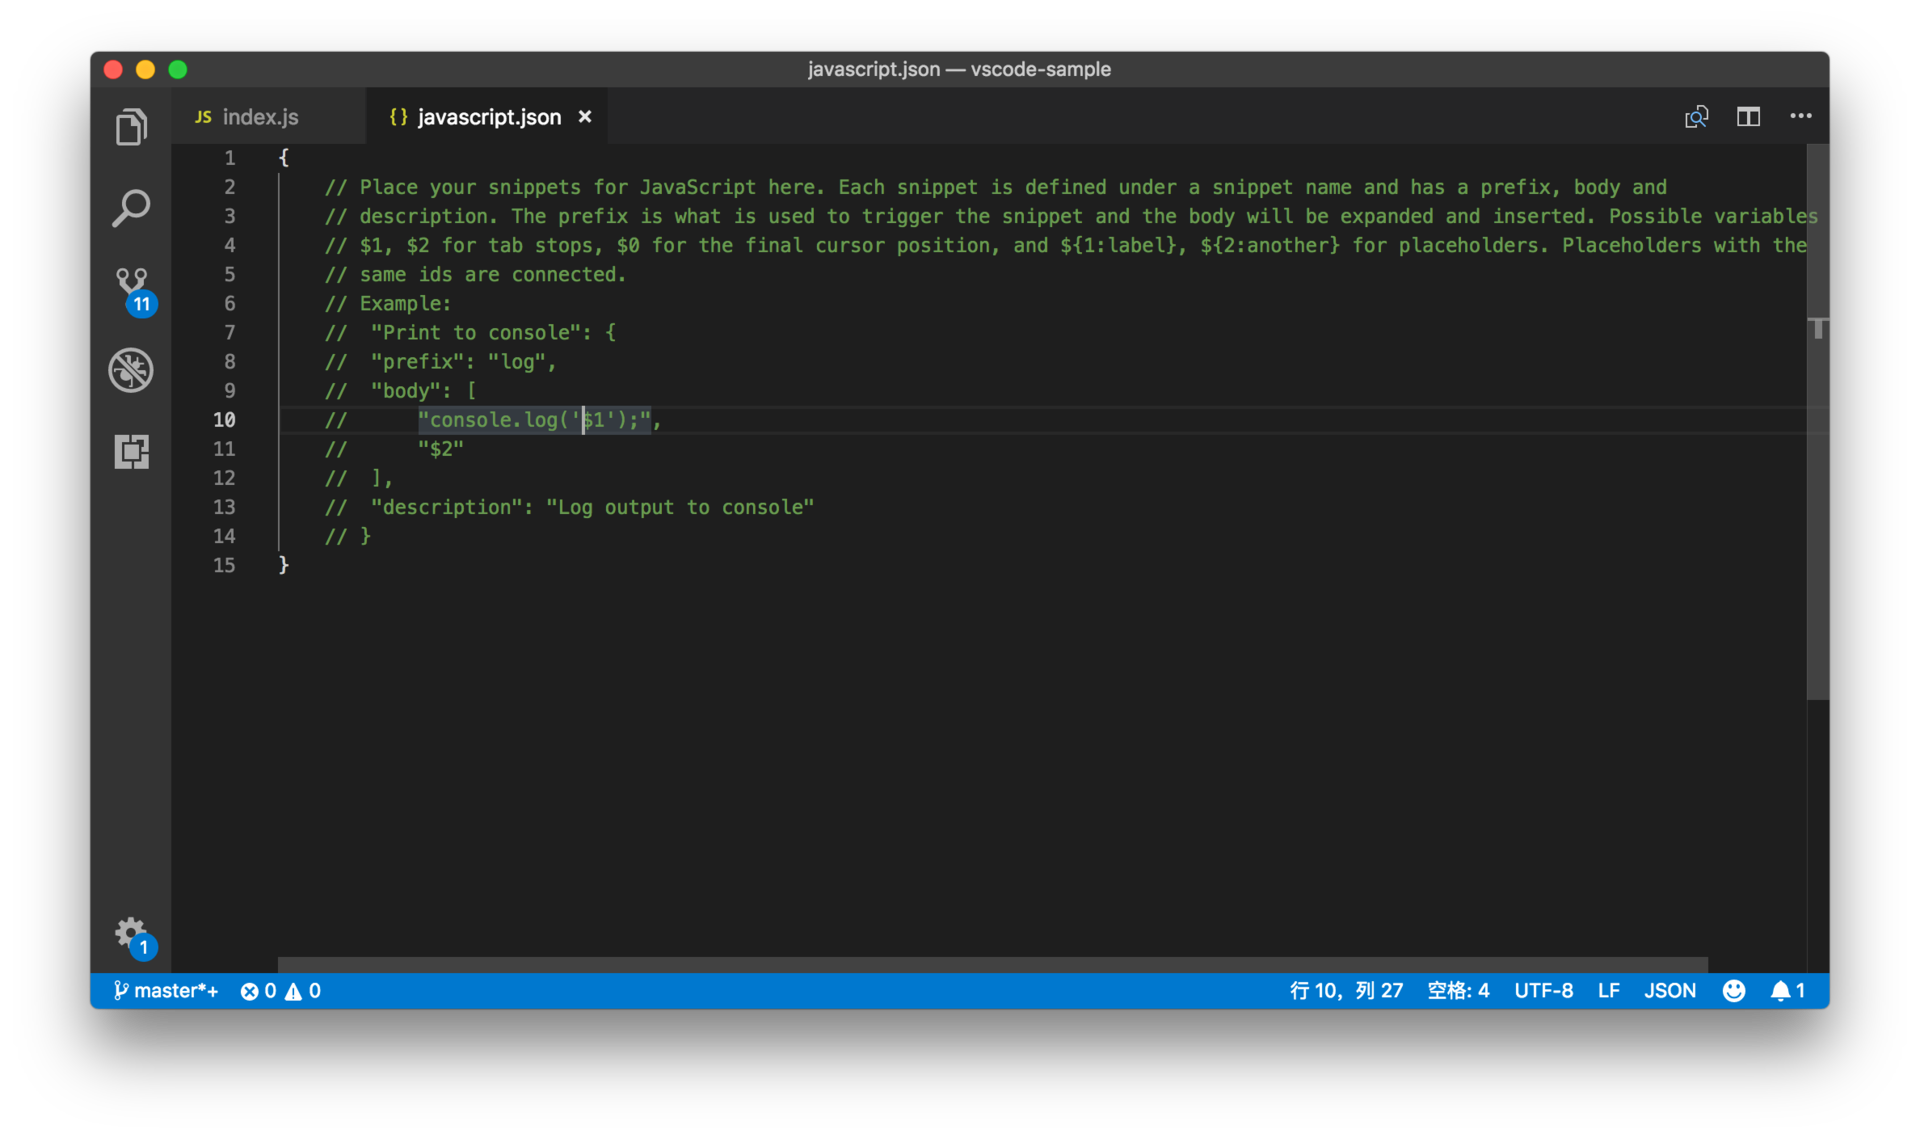Open the Extensions view
The image size is (1920, 1138).
click(x=131, y=451)
